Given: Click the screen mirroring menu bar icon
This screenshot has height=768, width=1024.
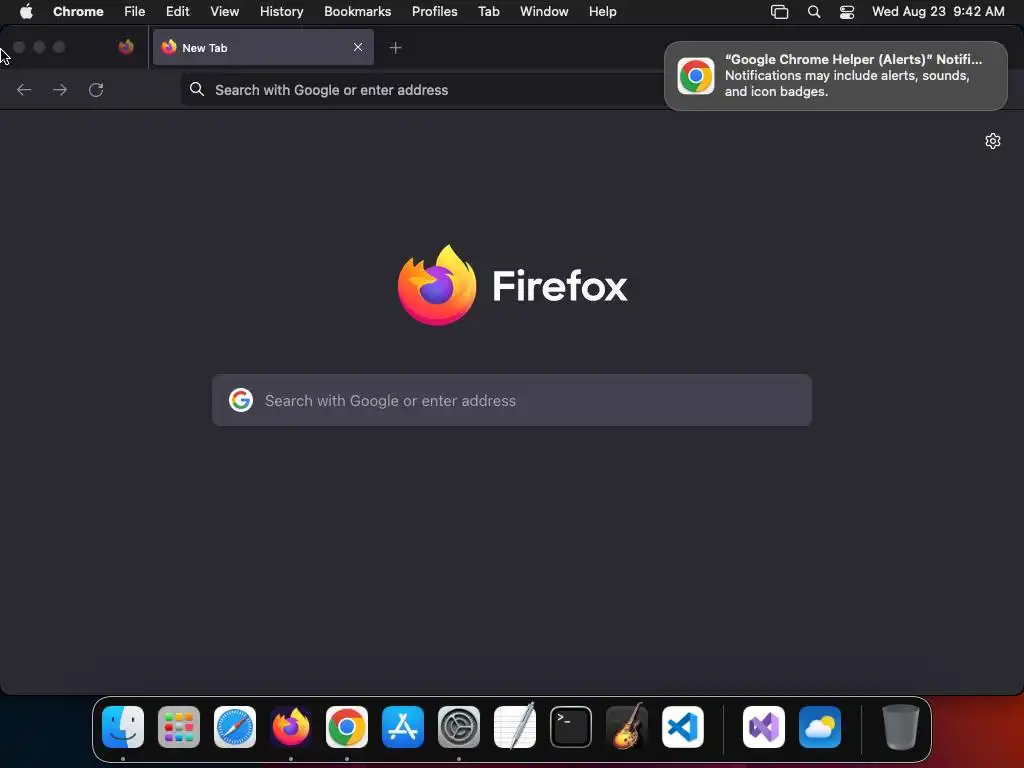Looking at the screenshot, I should 780,12.
